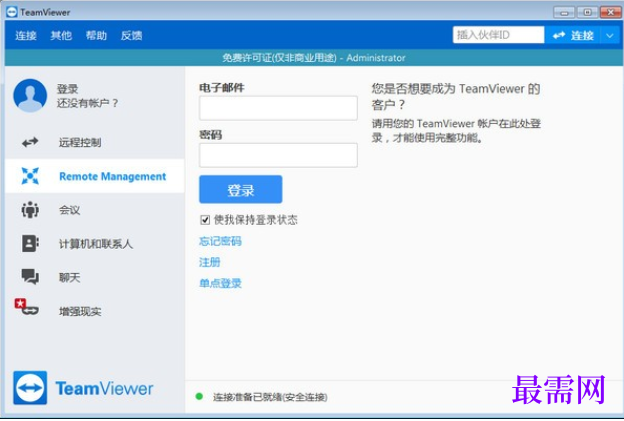Click the blue 登录 sign-in button
Viewport: 624px width, 421px height.
[x=241, y=189]
